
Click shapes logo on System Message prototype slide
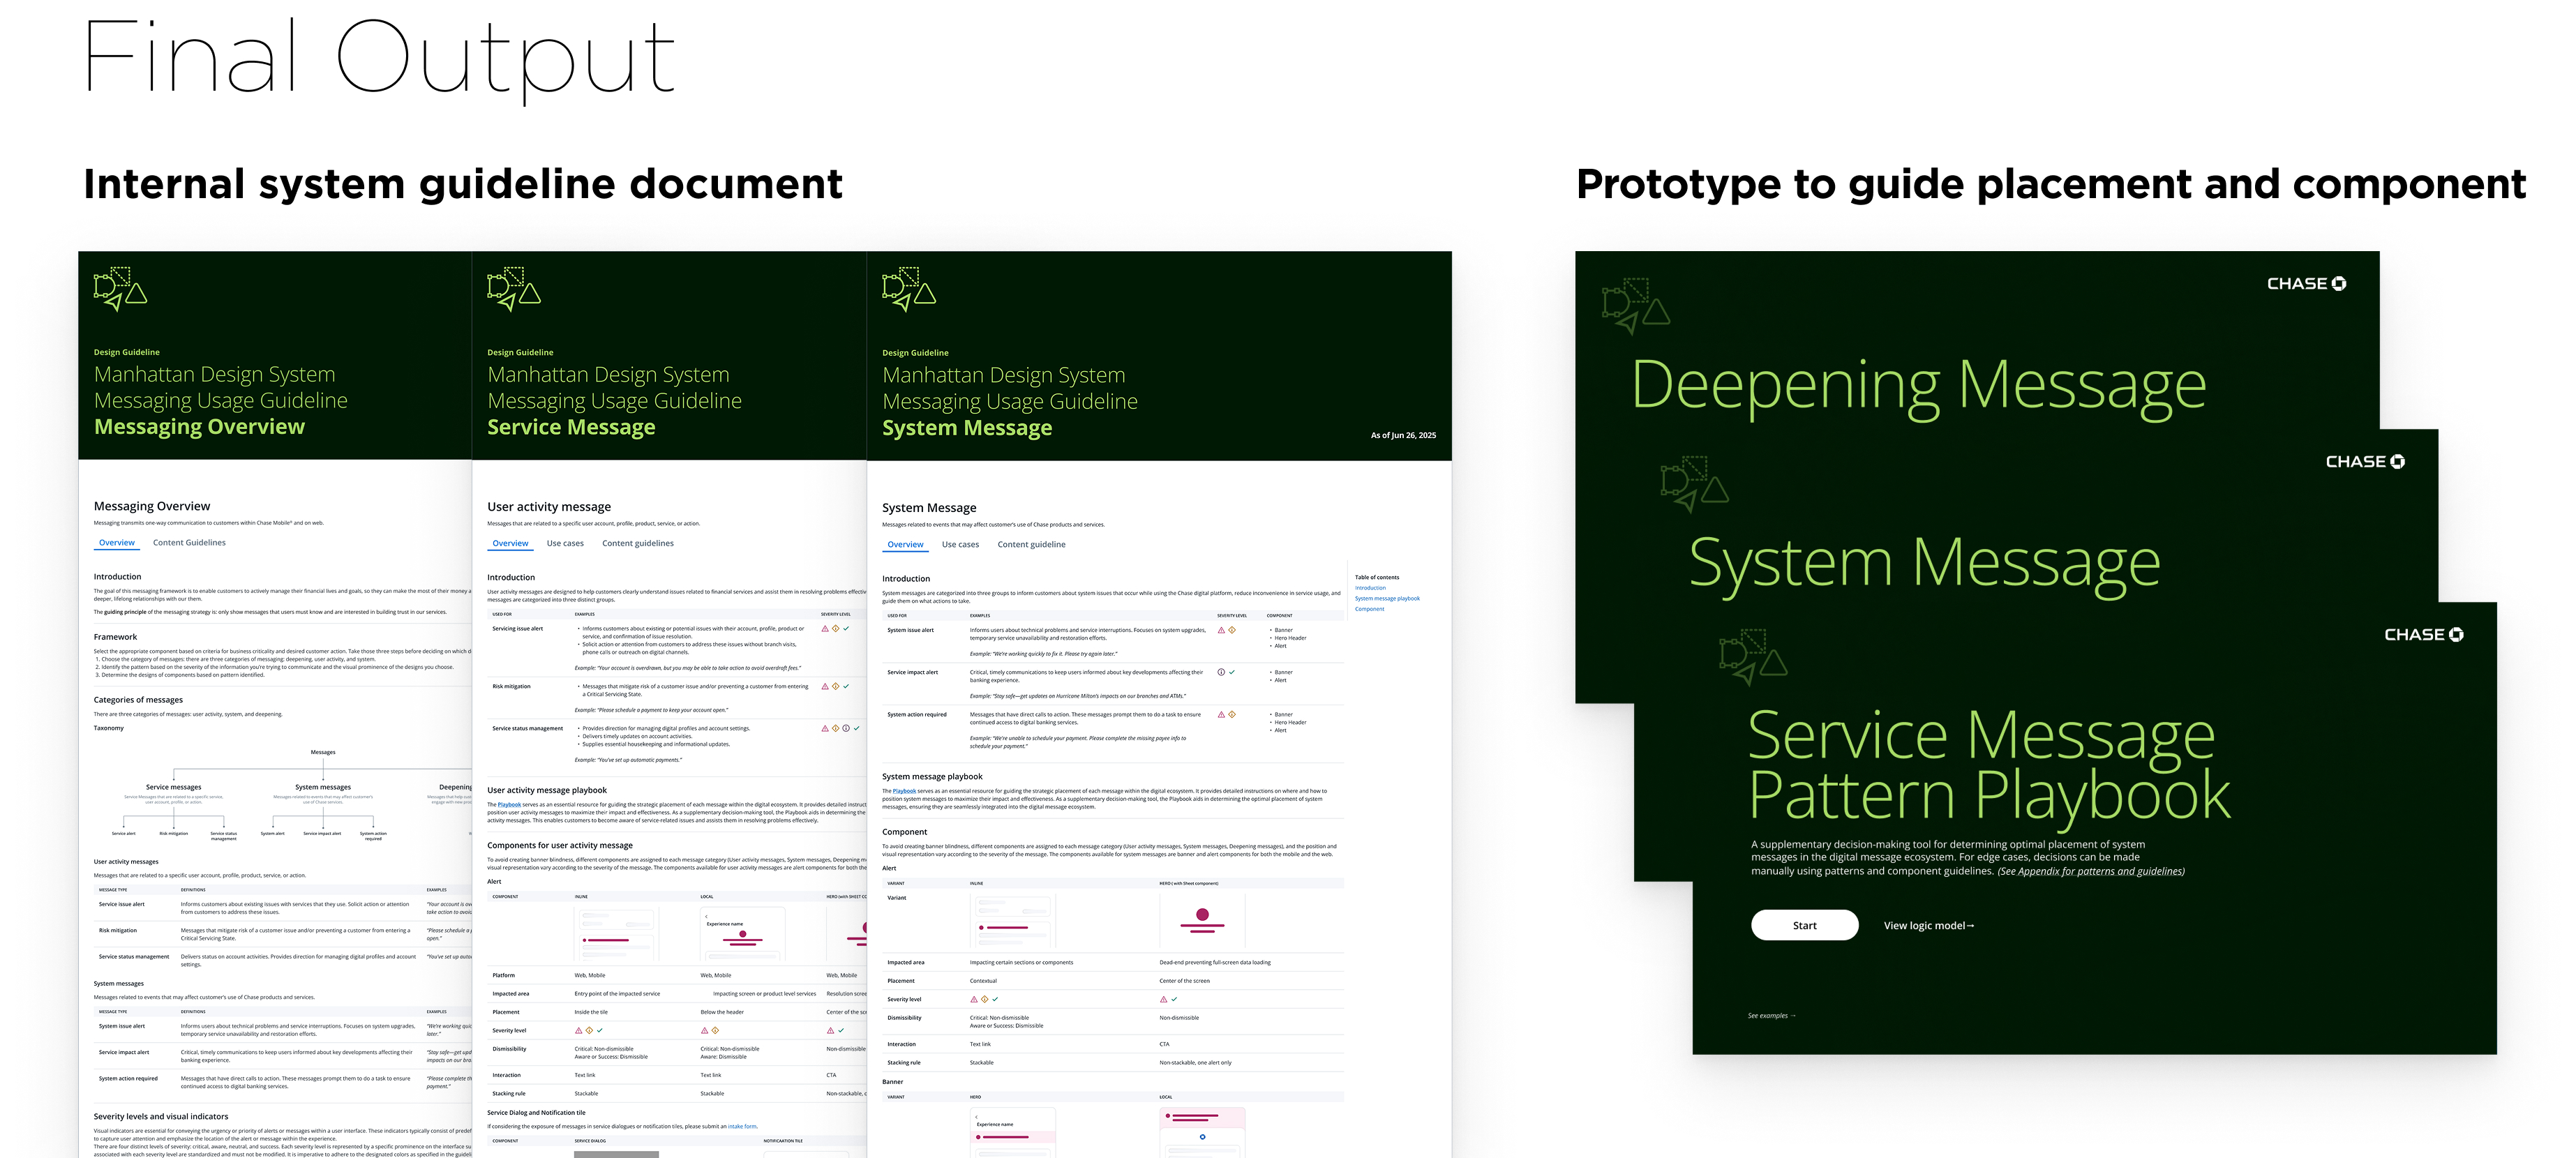1695,484
